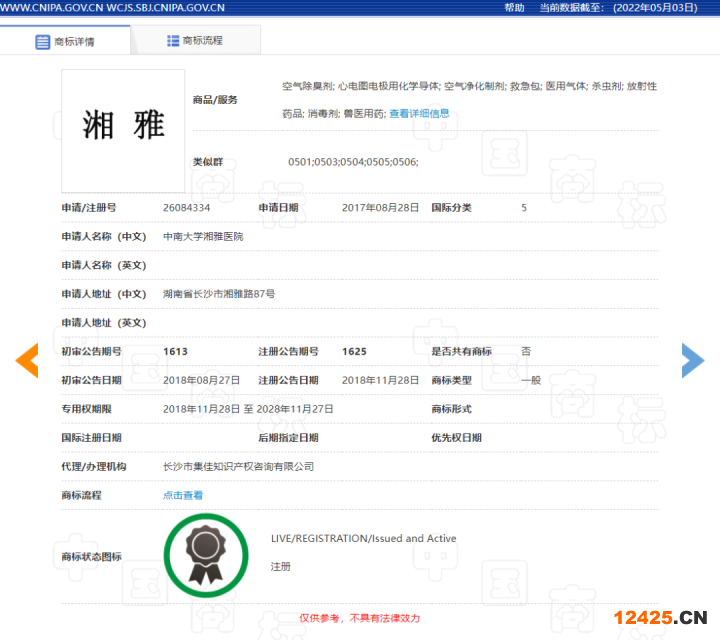The width and height of the screenshot is (720, 640).
Task: Select LIVE/REGISTRATION/Issued and Active status text
Action: [364, 539]
